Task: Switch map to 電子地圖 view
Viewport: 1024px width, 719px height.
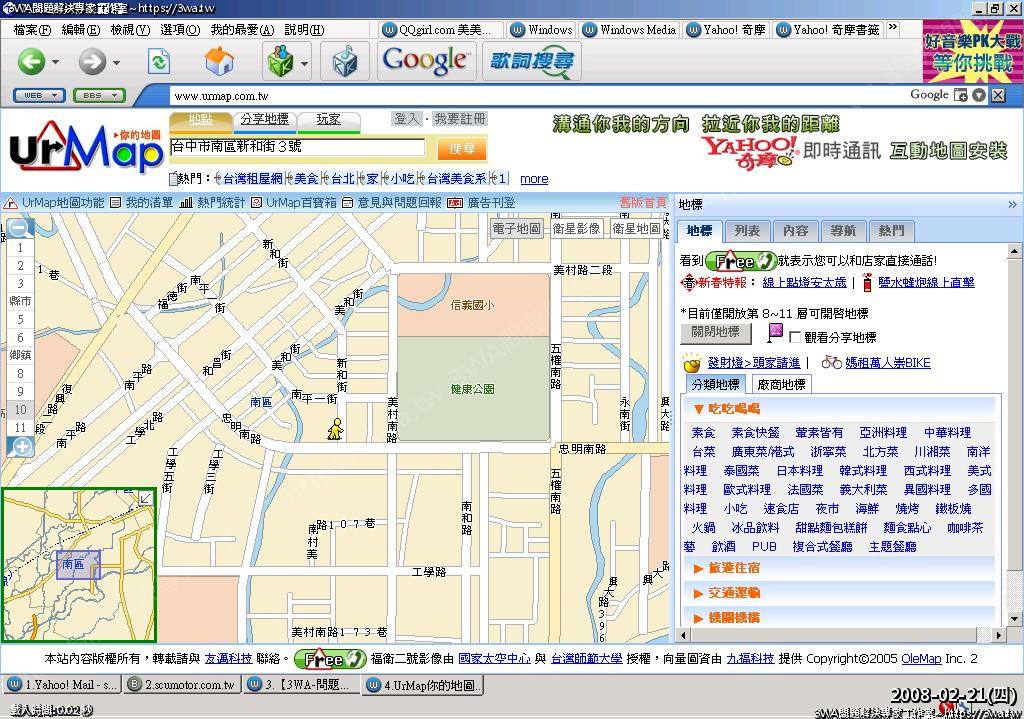Action: (517, 228)
